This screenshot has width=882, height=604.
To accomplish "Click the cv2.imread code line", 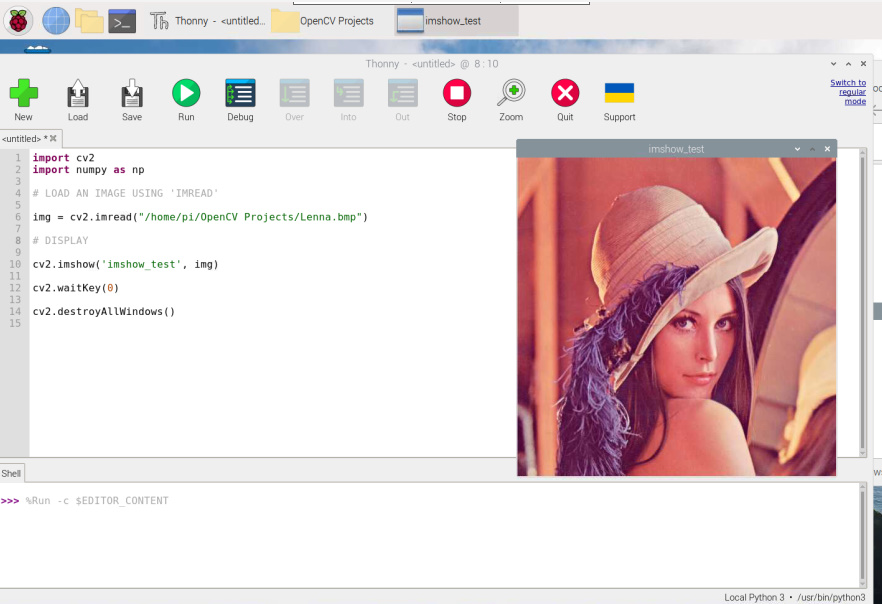I will pos(200,217).
